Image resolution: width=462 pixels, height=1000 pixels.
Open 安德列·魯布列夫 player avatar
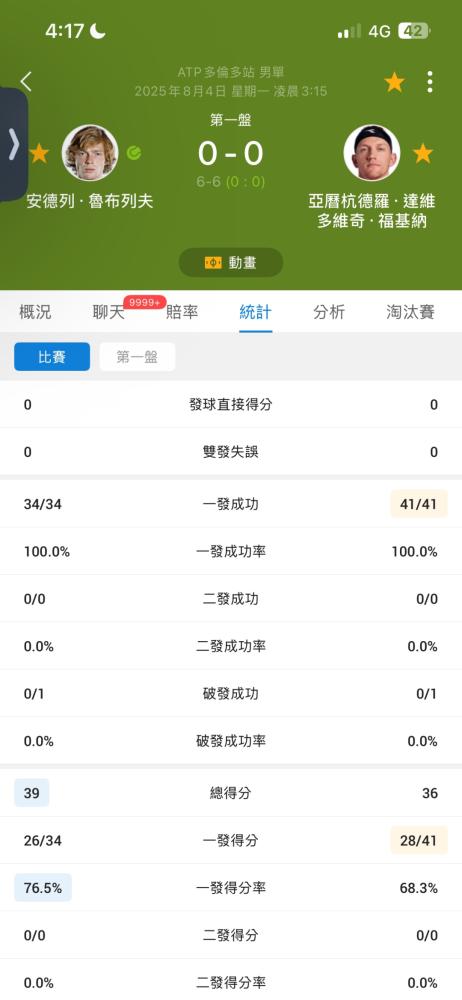click(x=90, y=152)
